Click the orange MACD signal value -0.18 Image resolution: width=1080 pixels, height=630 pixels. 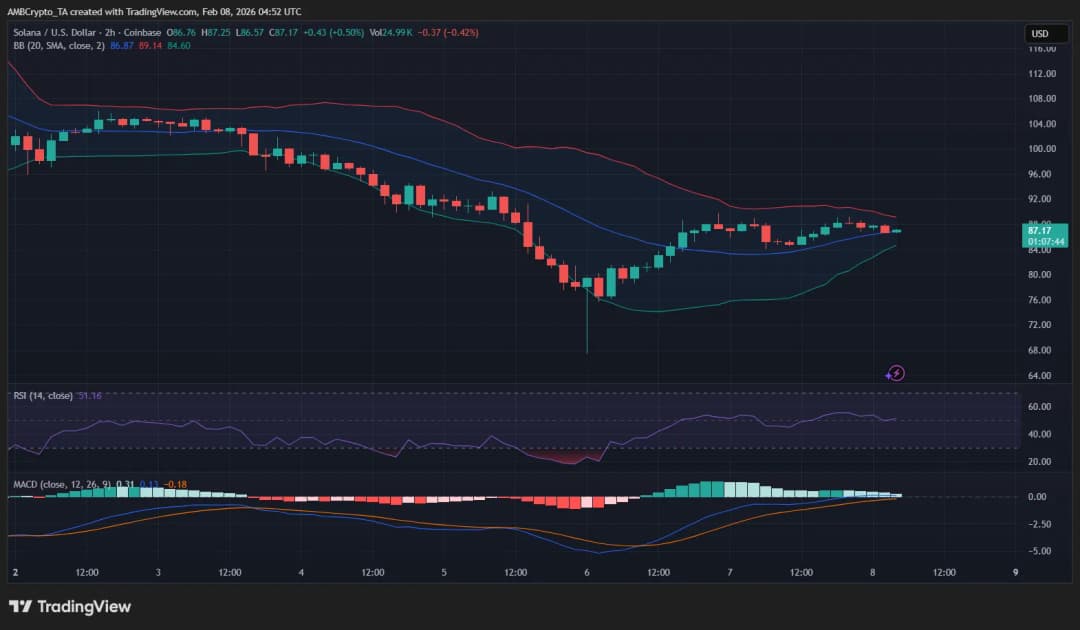(x=176, y=485)
